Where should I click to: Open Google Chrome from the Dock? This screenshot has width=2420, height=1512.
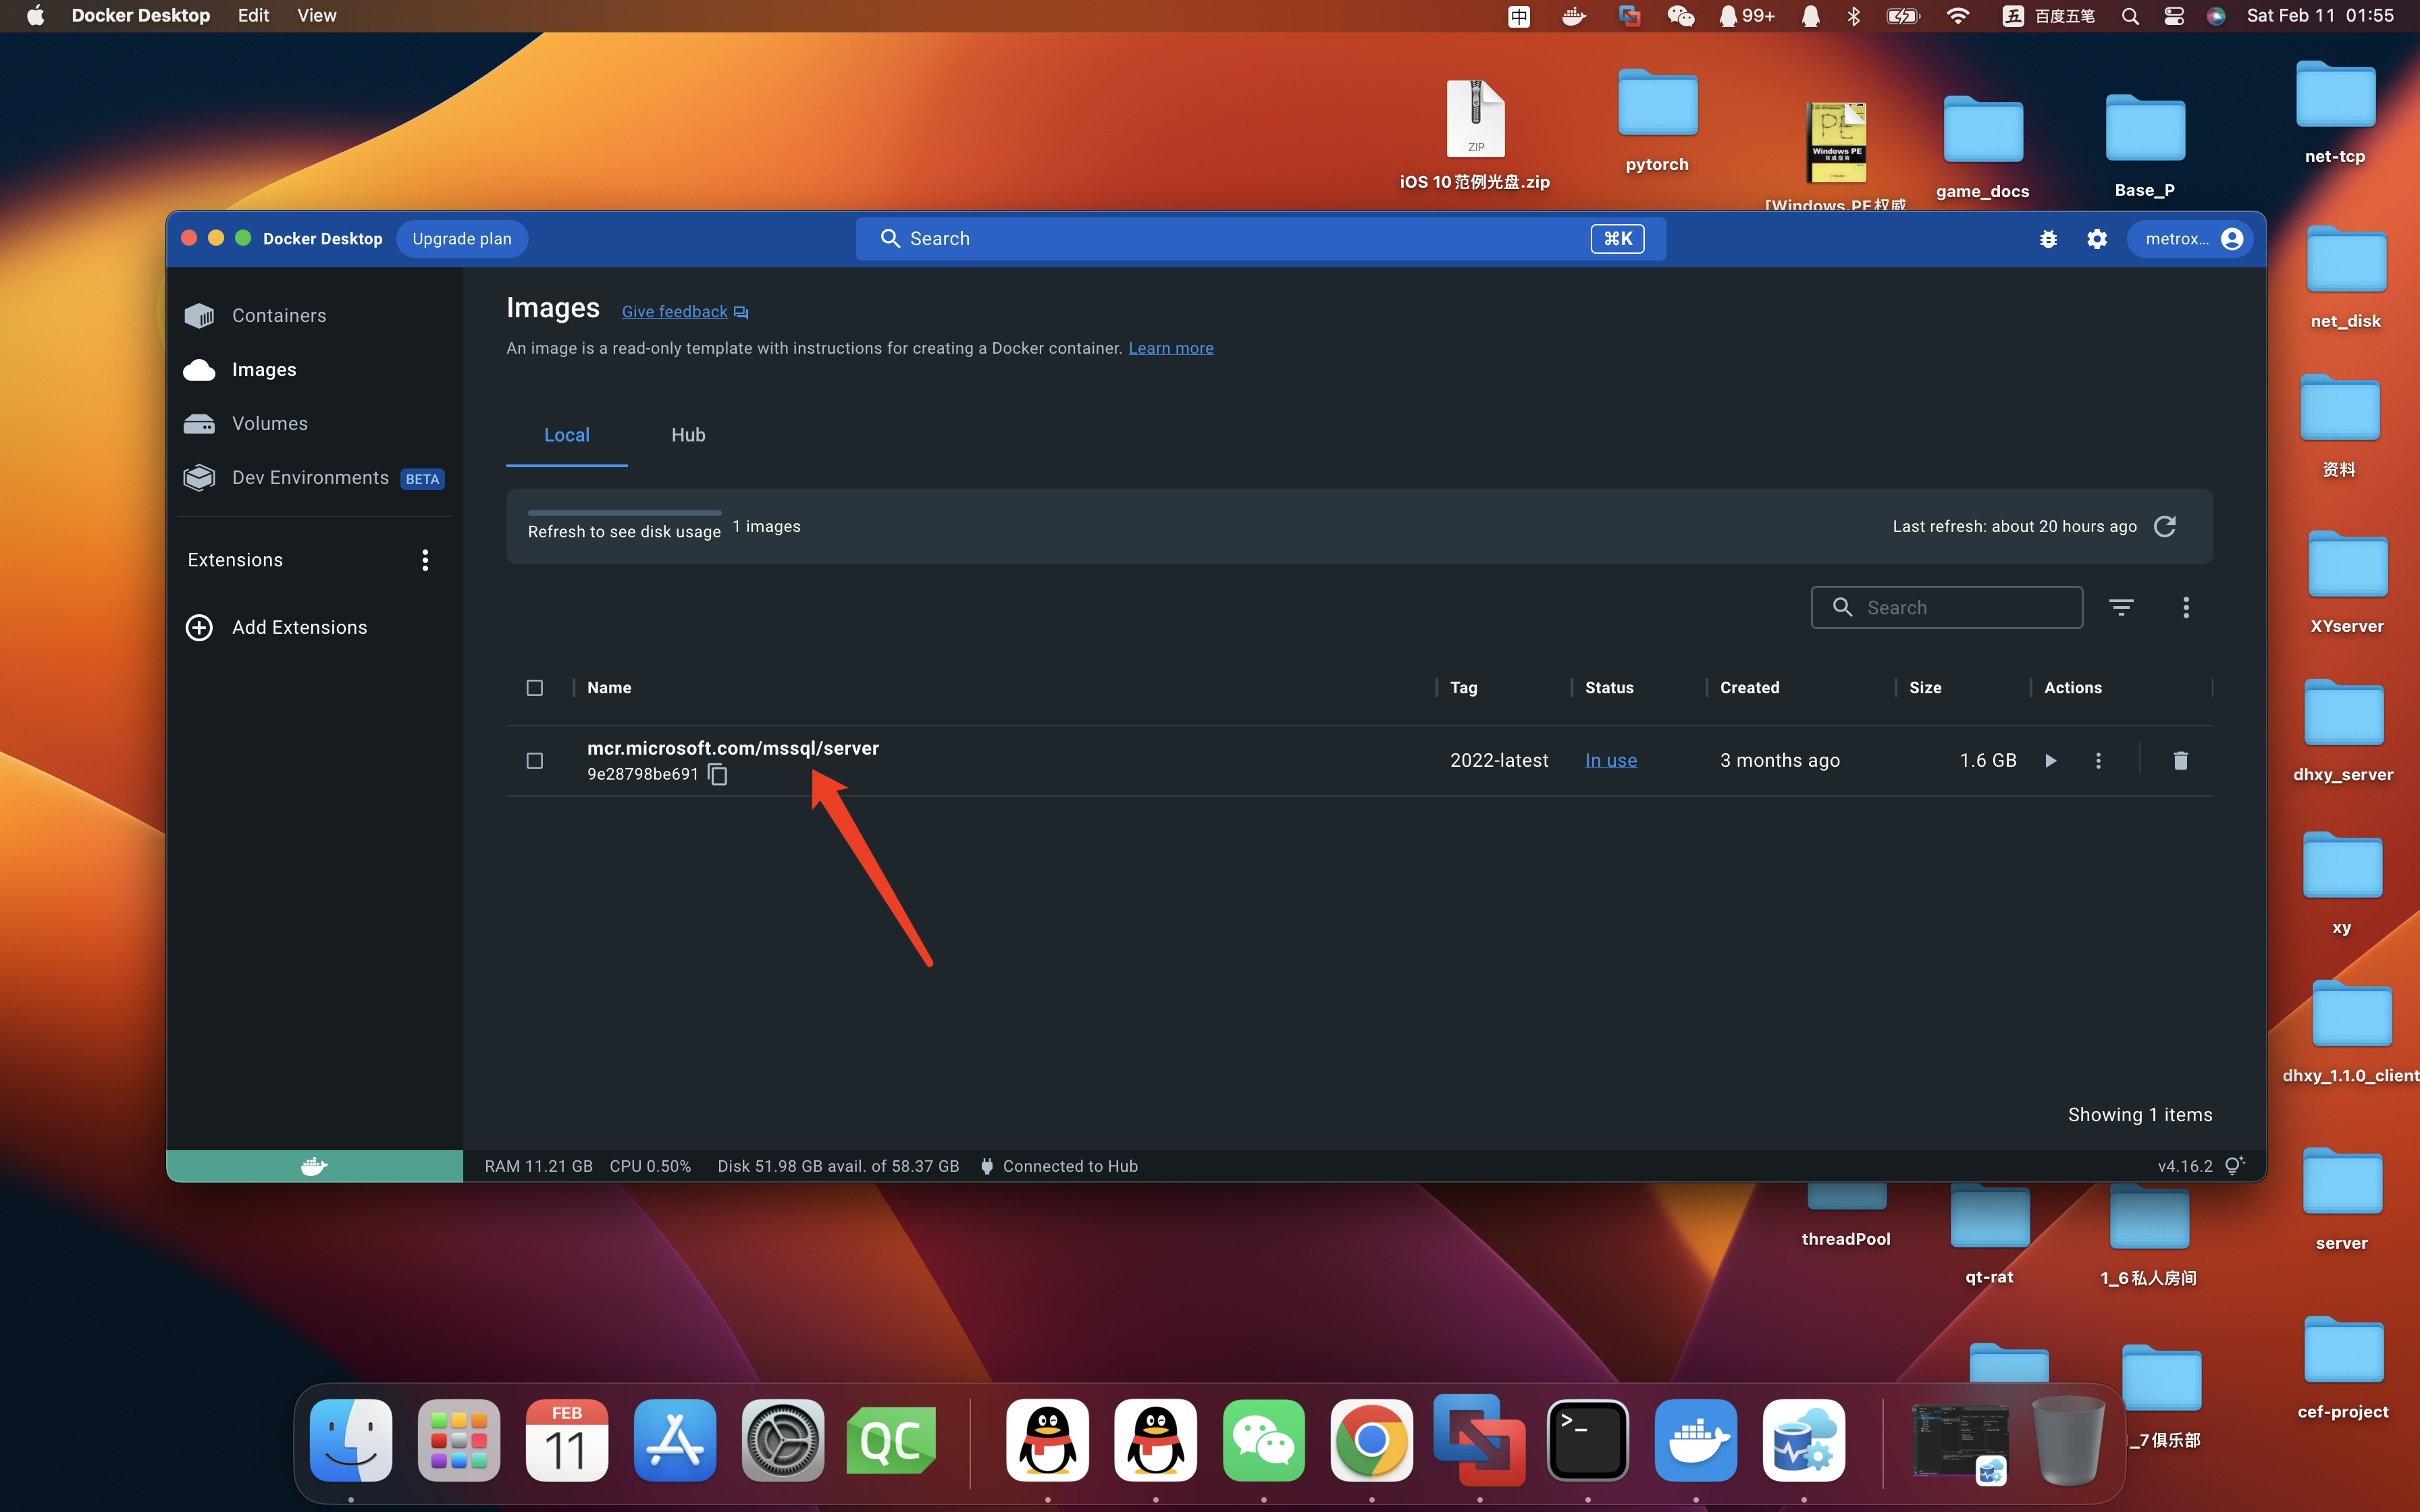[x=1371, y=1440]
